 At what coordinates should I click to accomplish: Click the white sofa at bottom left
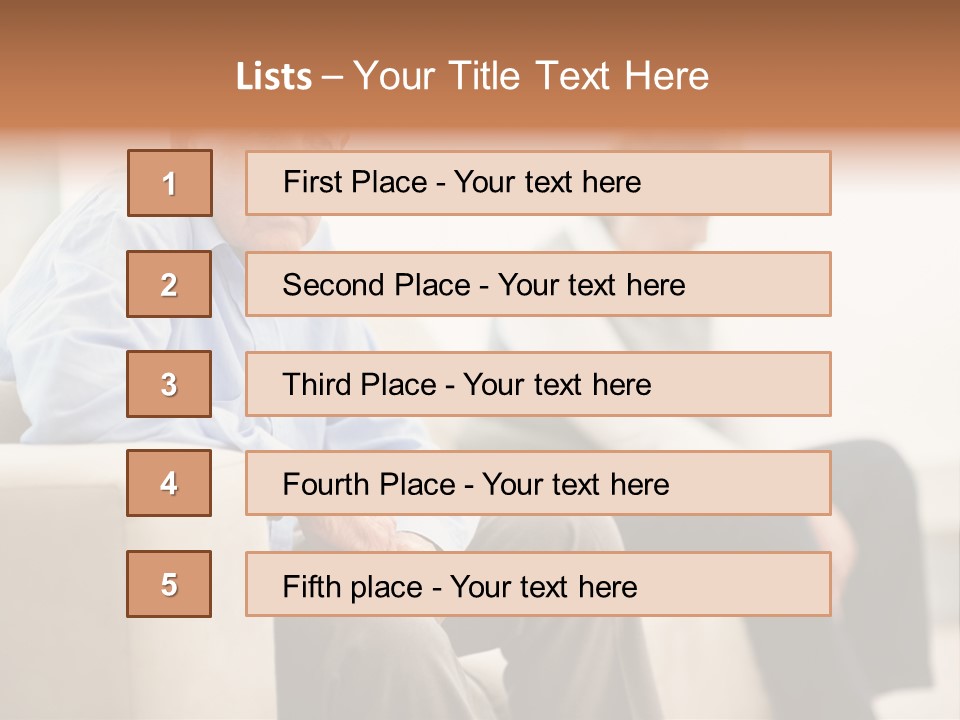60,600
